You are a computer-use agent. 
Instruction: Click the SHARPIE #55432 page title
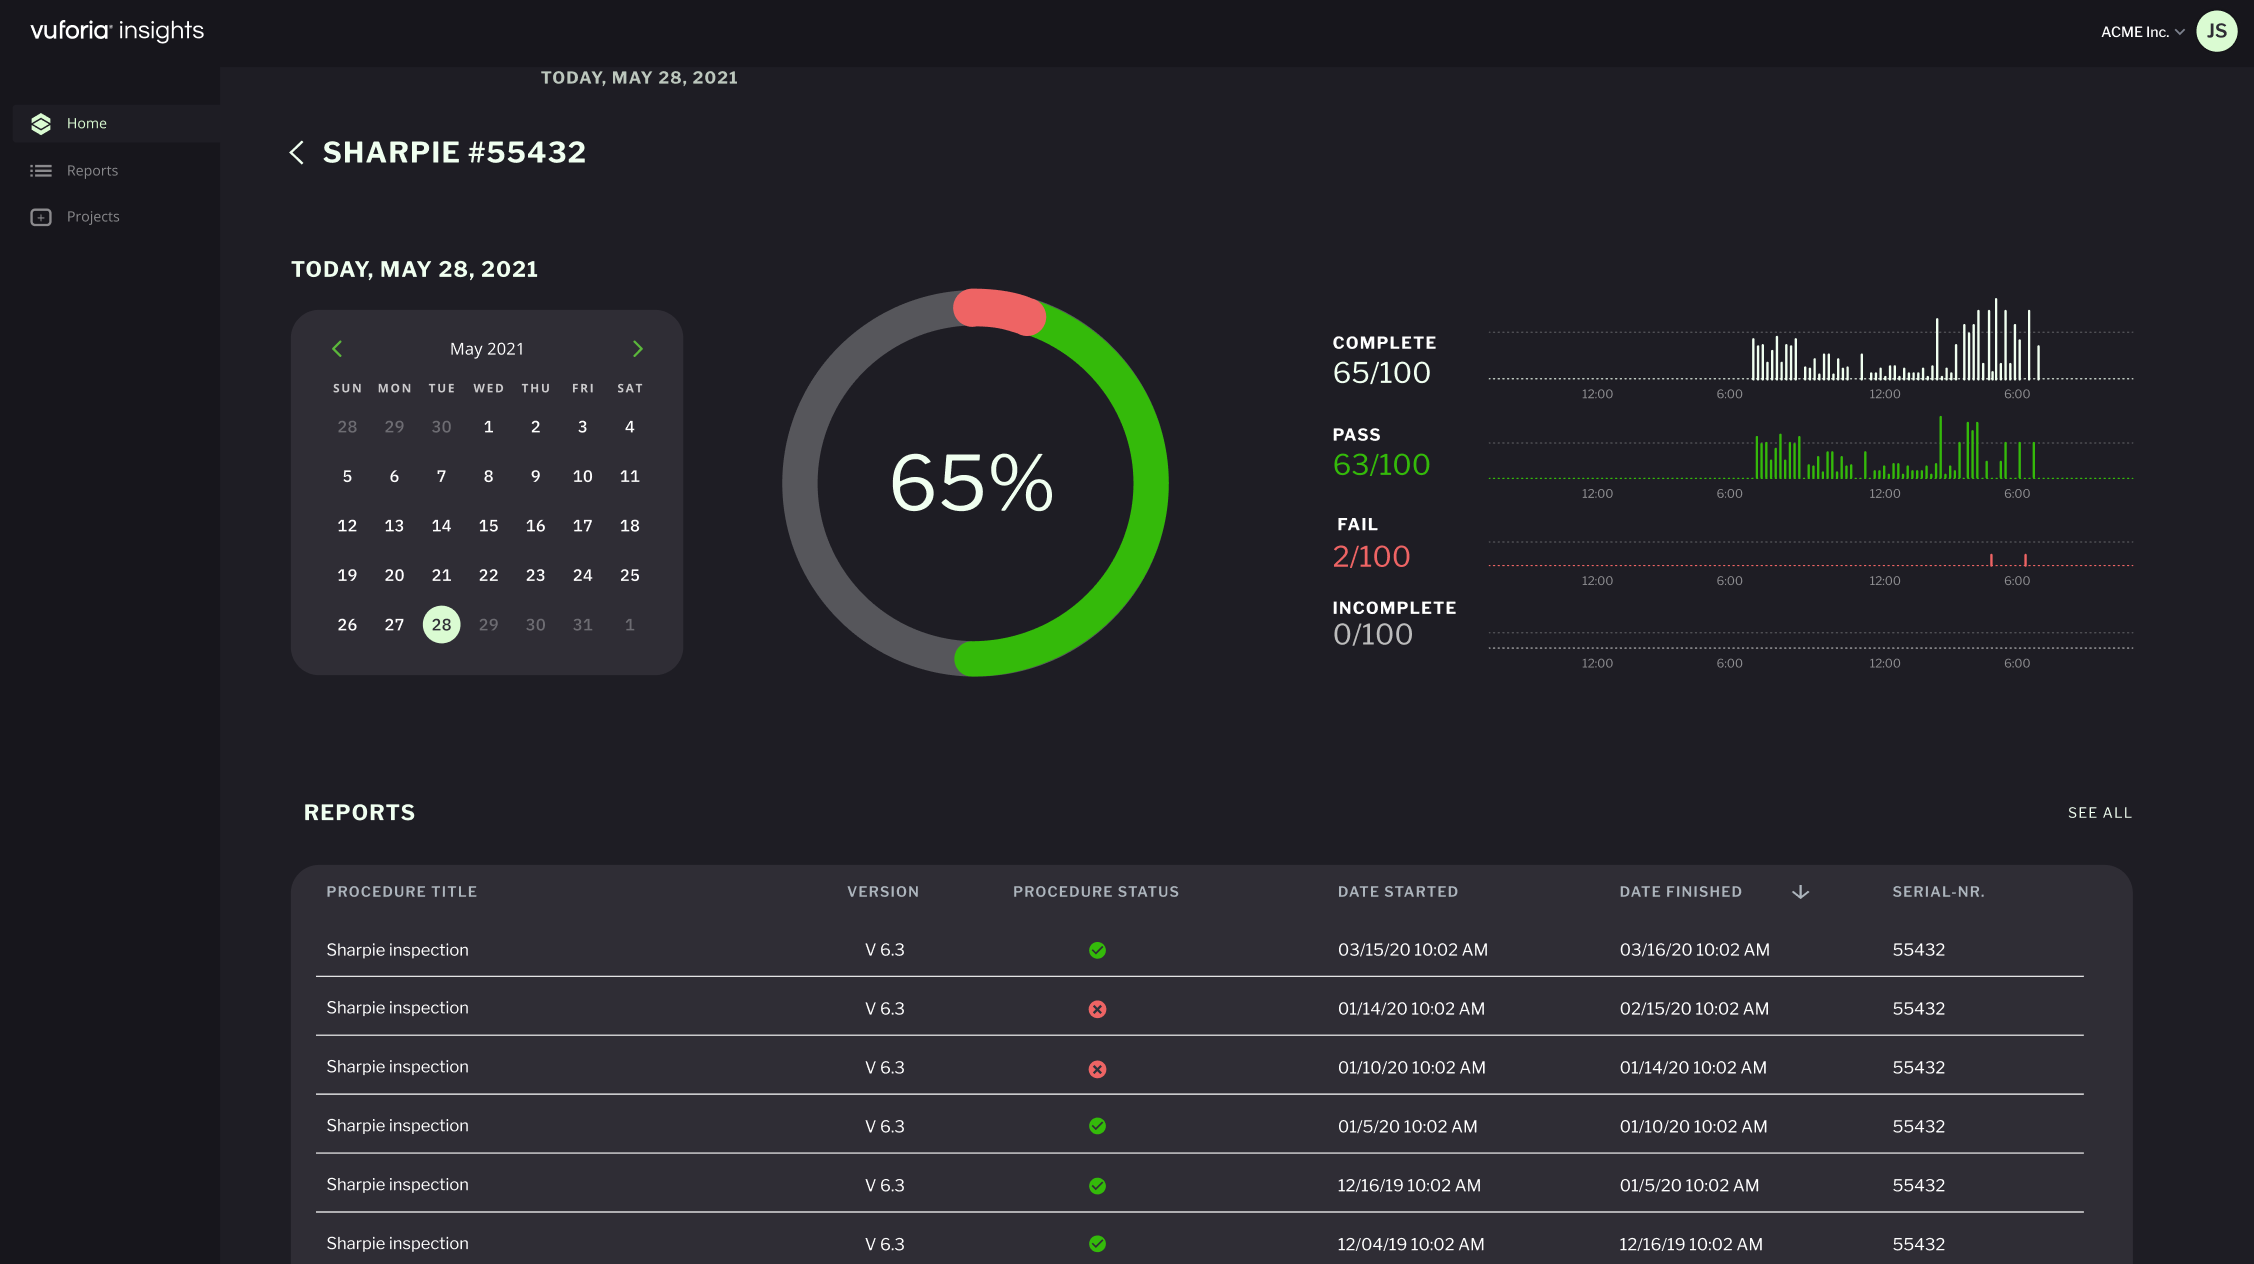pyautogui.click(x=454, y=152)
